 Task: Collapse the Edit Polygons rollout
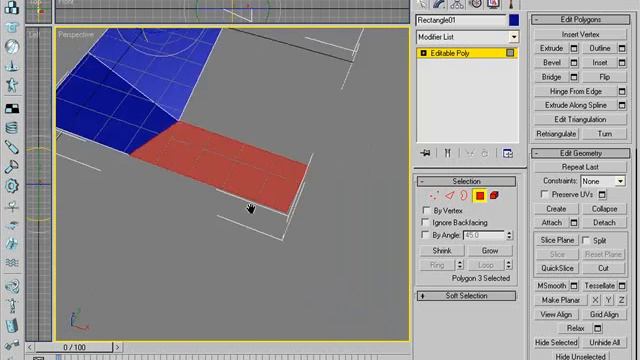click(580, 20)
